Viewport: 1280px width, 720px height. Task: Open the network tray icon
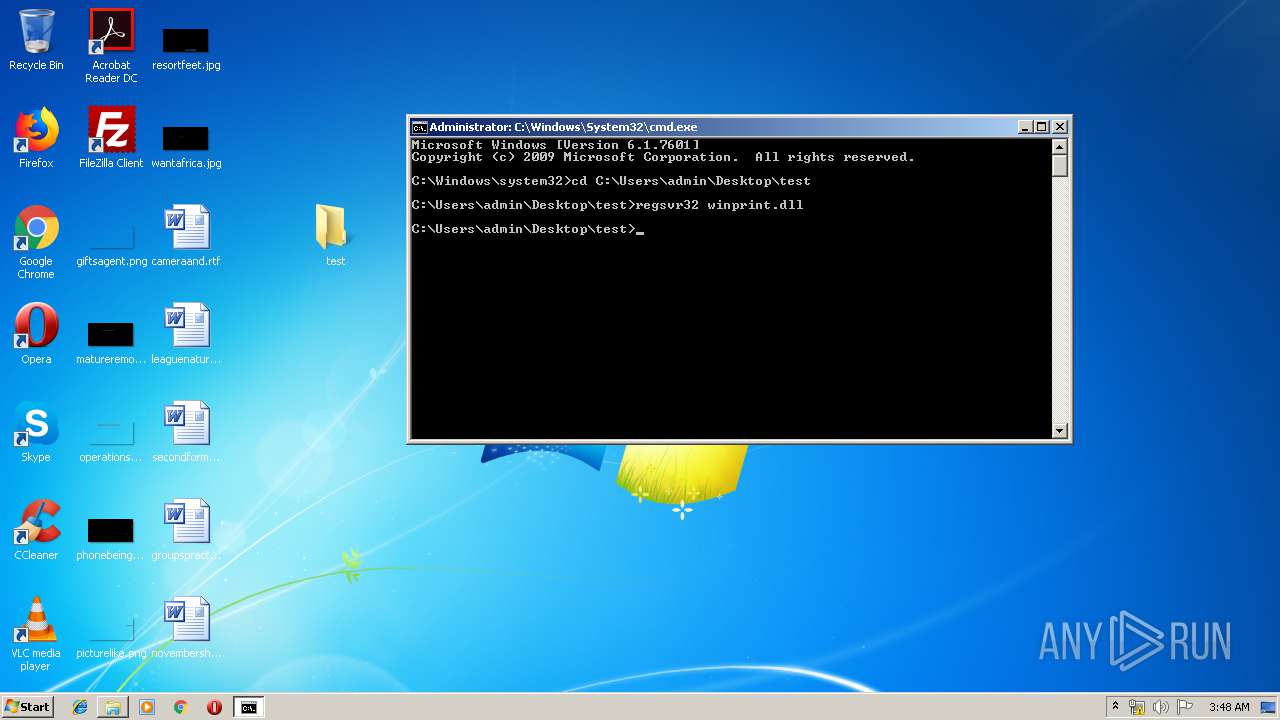(x=1137, y=707)
